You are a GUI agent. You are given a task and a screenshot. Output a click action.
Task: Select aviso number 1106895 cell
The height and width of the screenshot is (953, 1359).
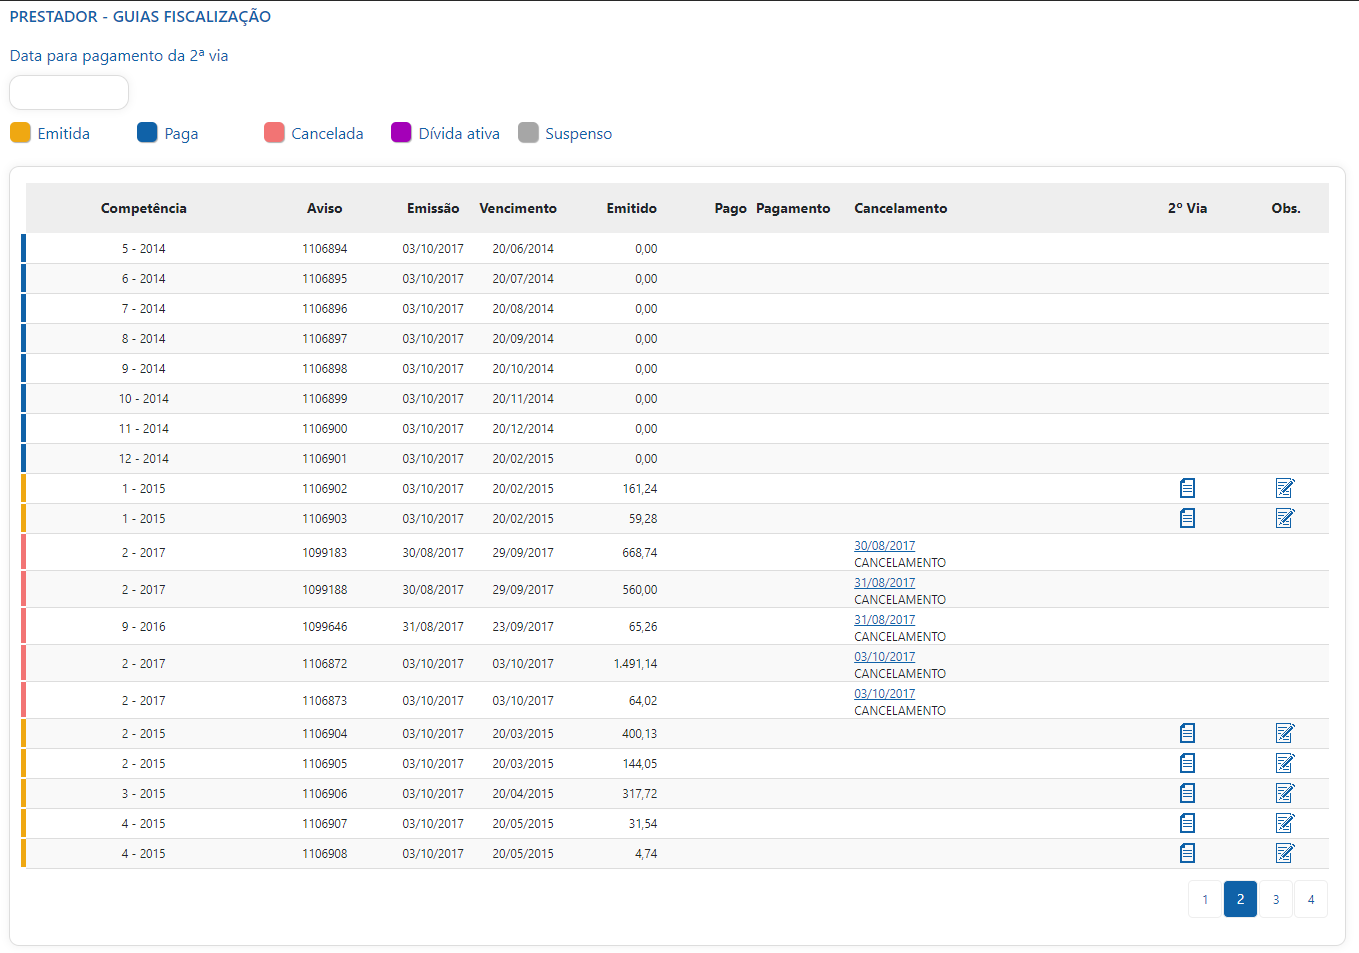coord(325,279)
